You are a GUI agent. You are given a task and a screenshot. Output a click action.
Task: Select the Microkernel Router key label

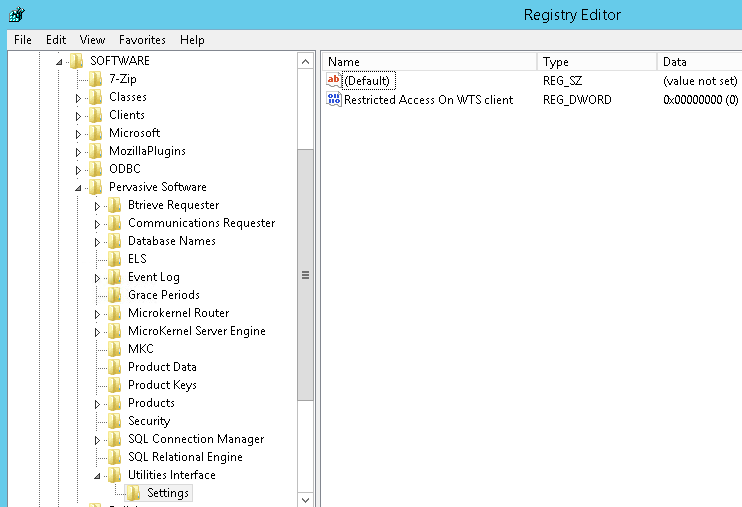tap(178, 313)
